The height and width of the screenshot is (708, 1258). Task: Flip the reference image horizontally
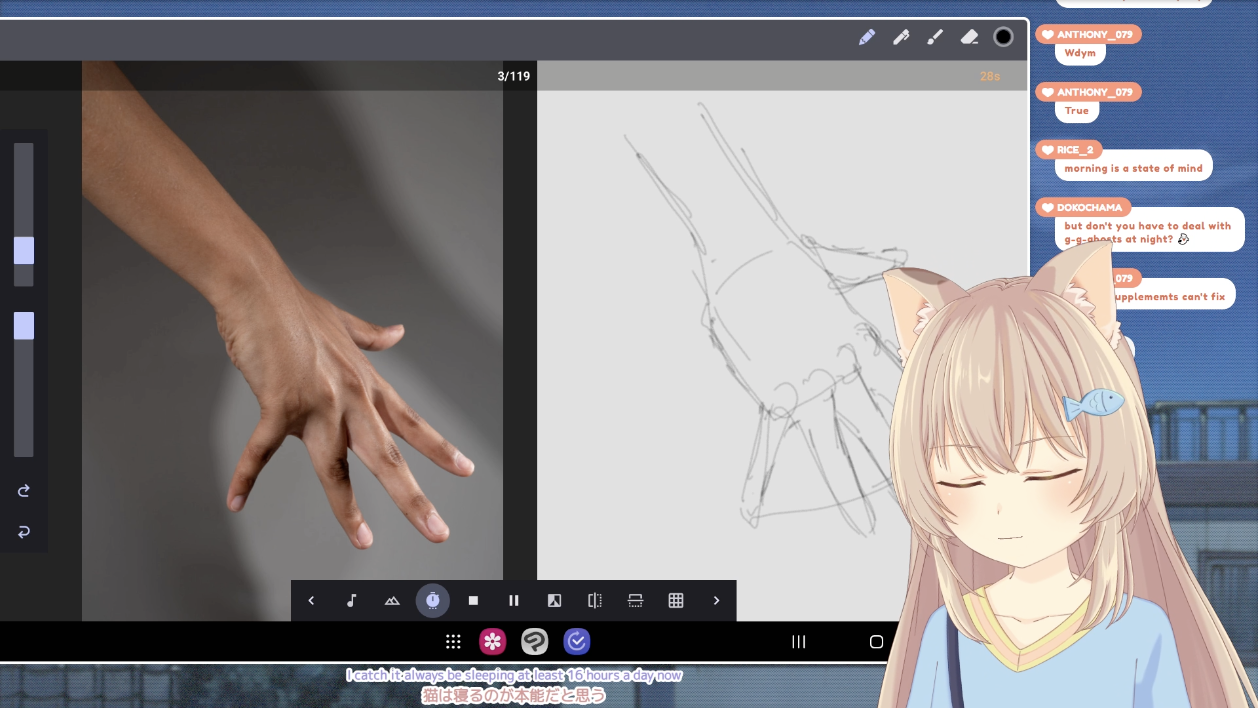(x=595, y=601)
